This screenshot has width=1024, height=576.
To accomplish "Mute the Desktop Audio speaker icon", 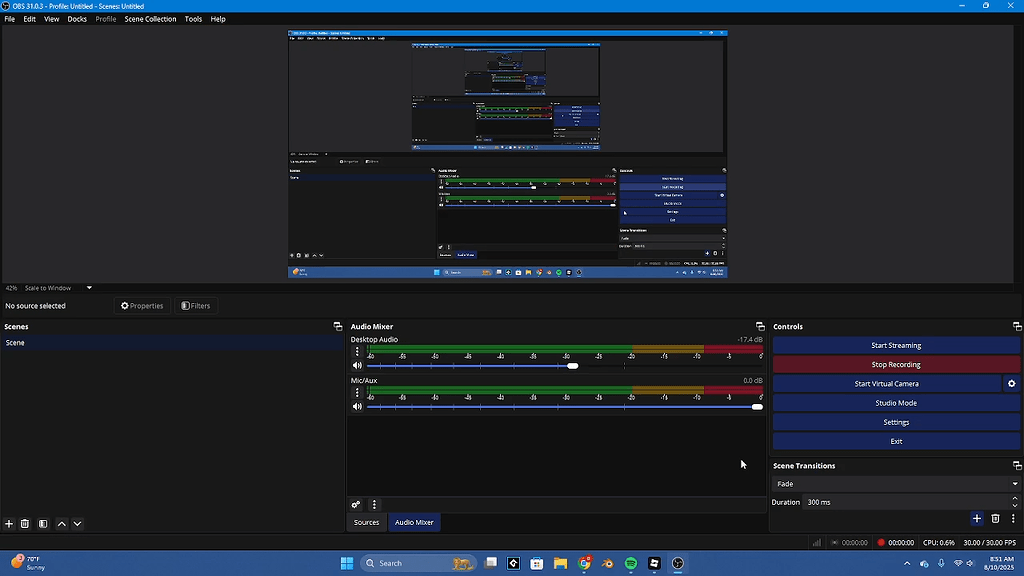I will click(x=357, y=366).
